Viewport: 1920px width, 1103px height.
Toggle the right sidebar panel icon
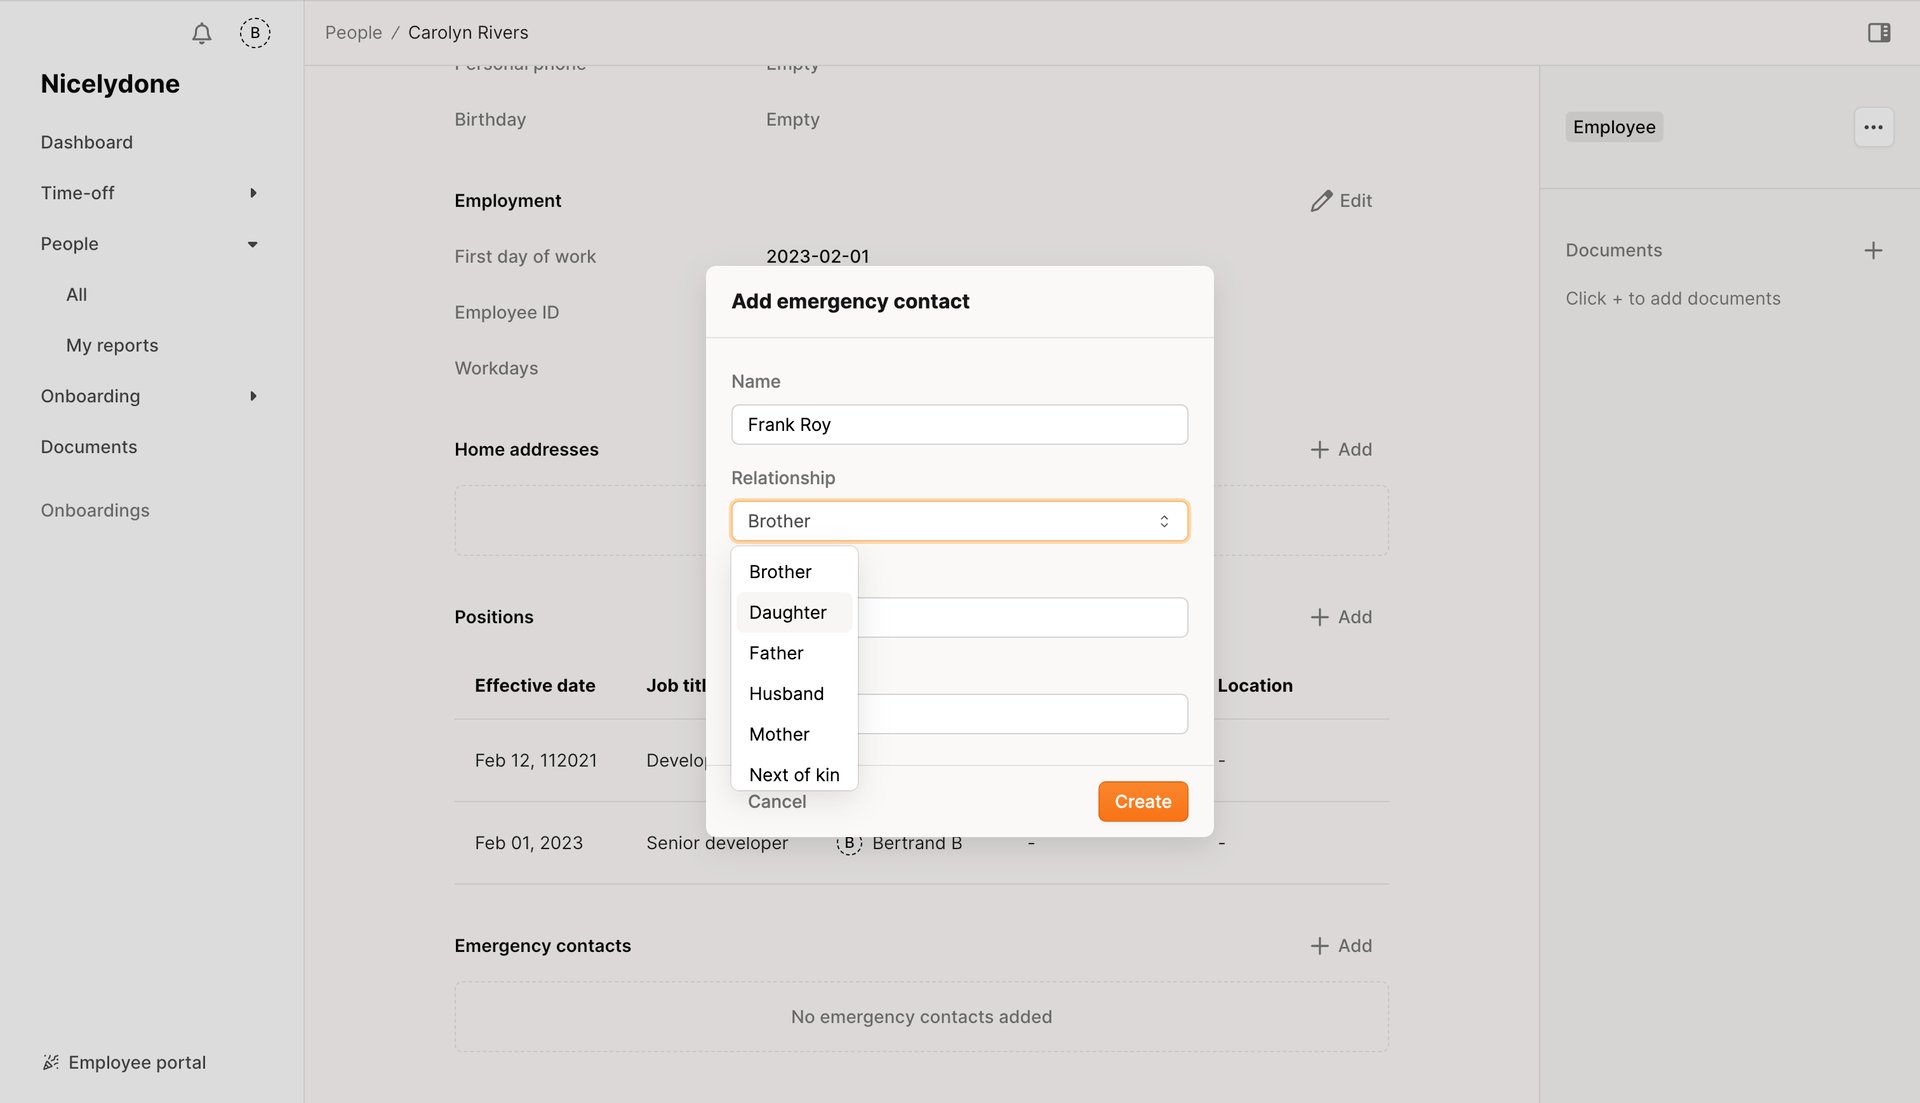[1878, 33]
